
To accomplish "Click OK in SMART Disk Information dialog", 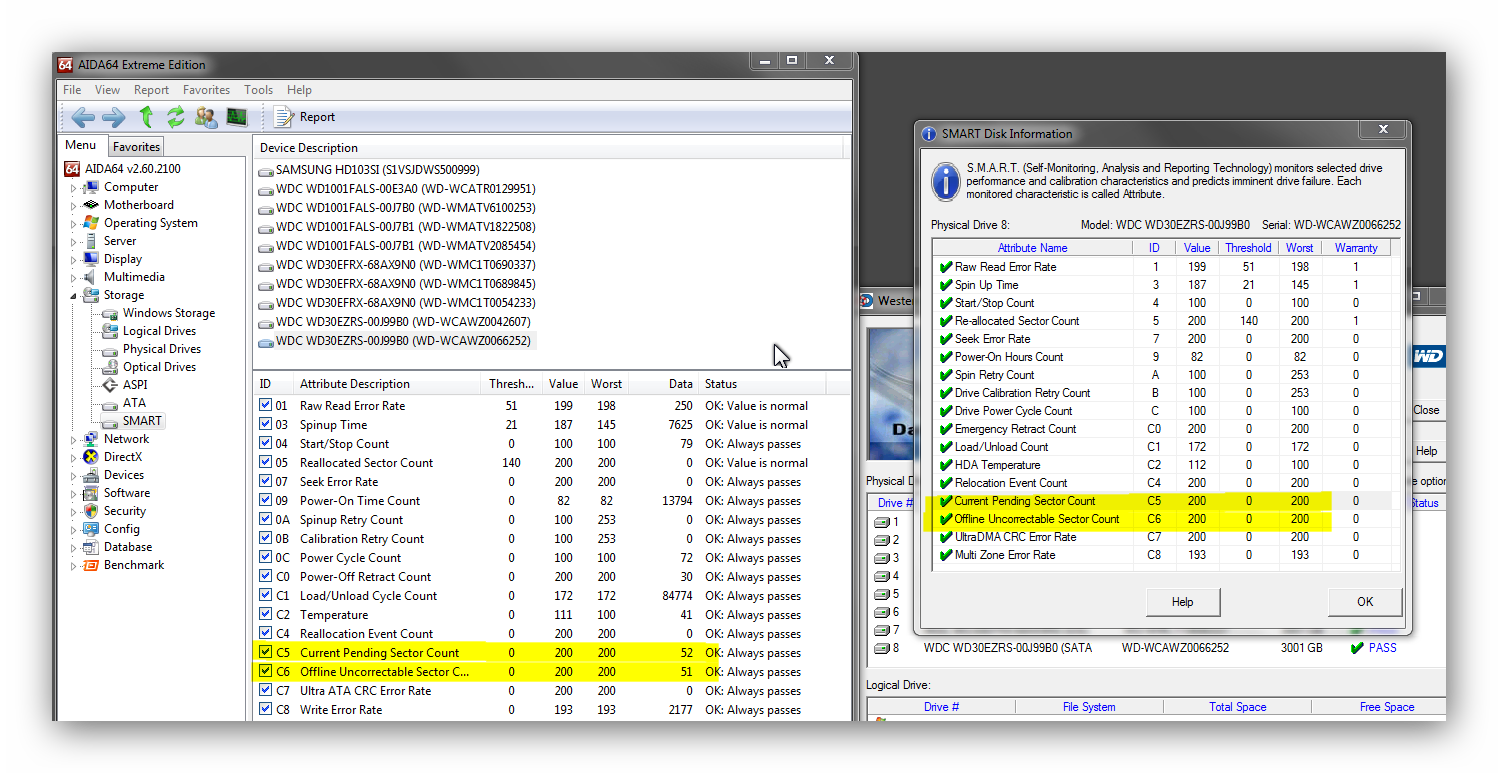I will [x=1365, y=602].
